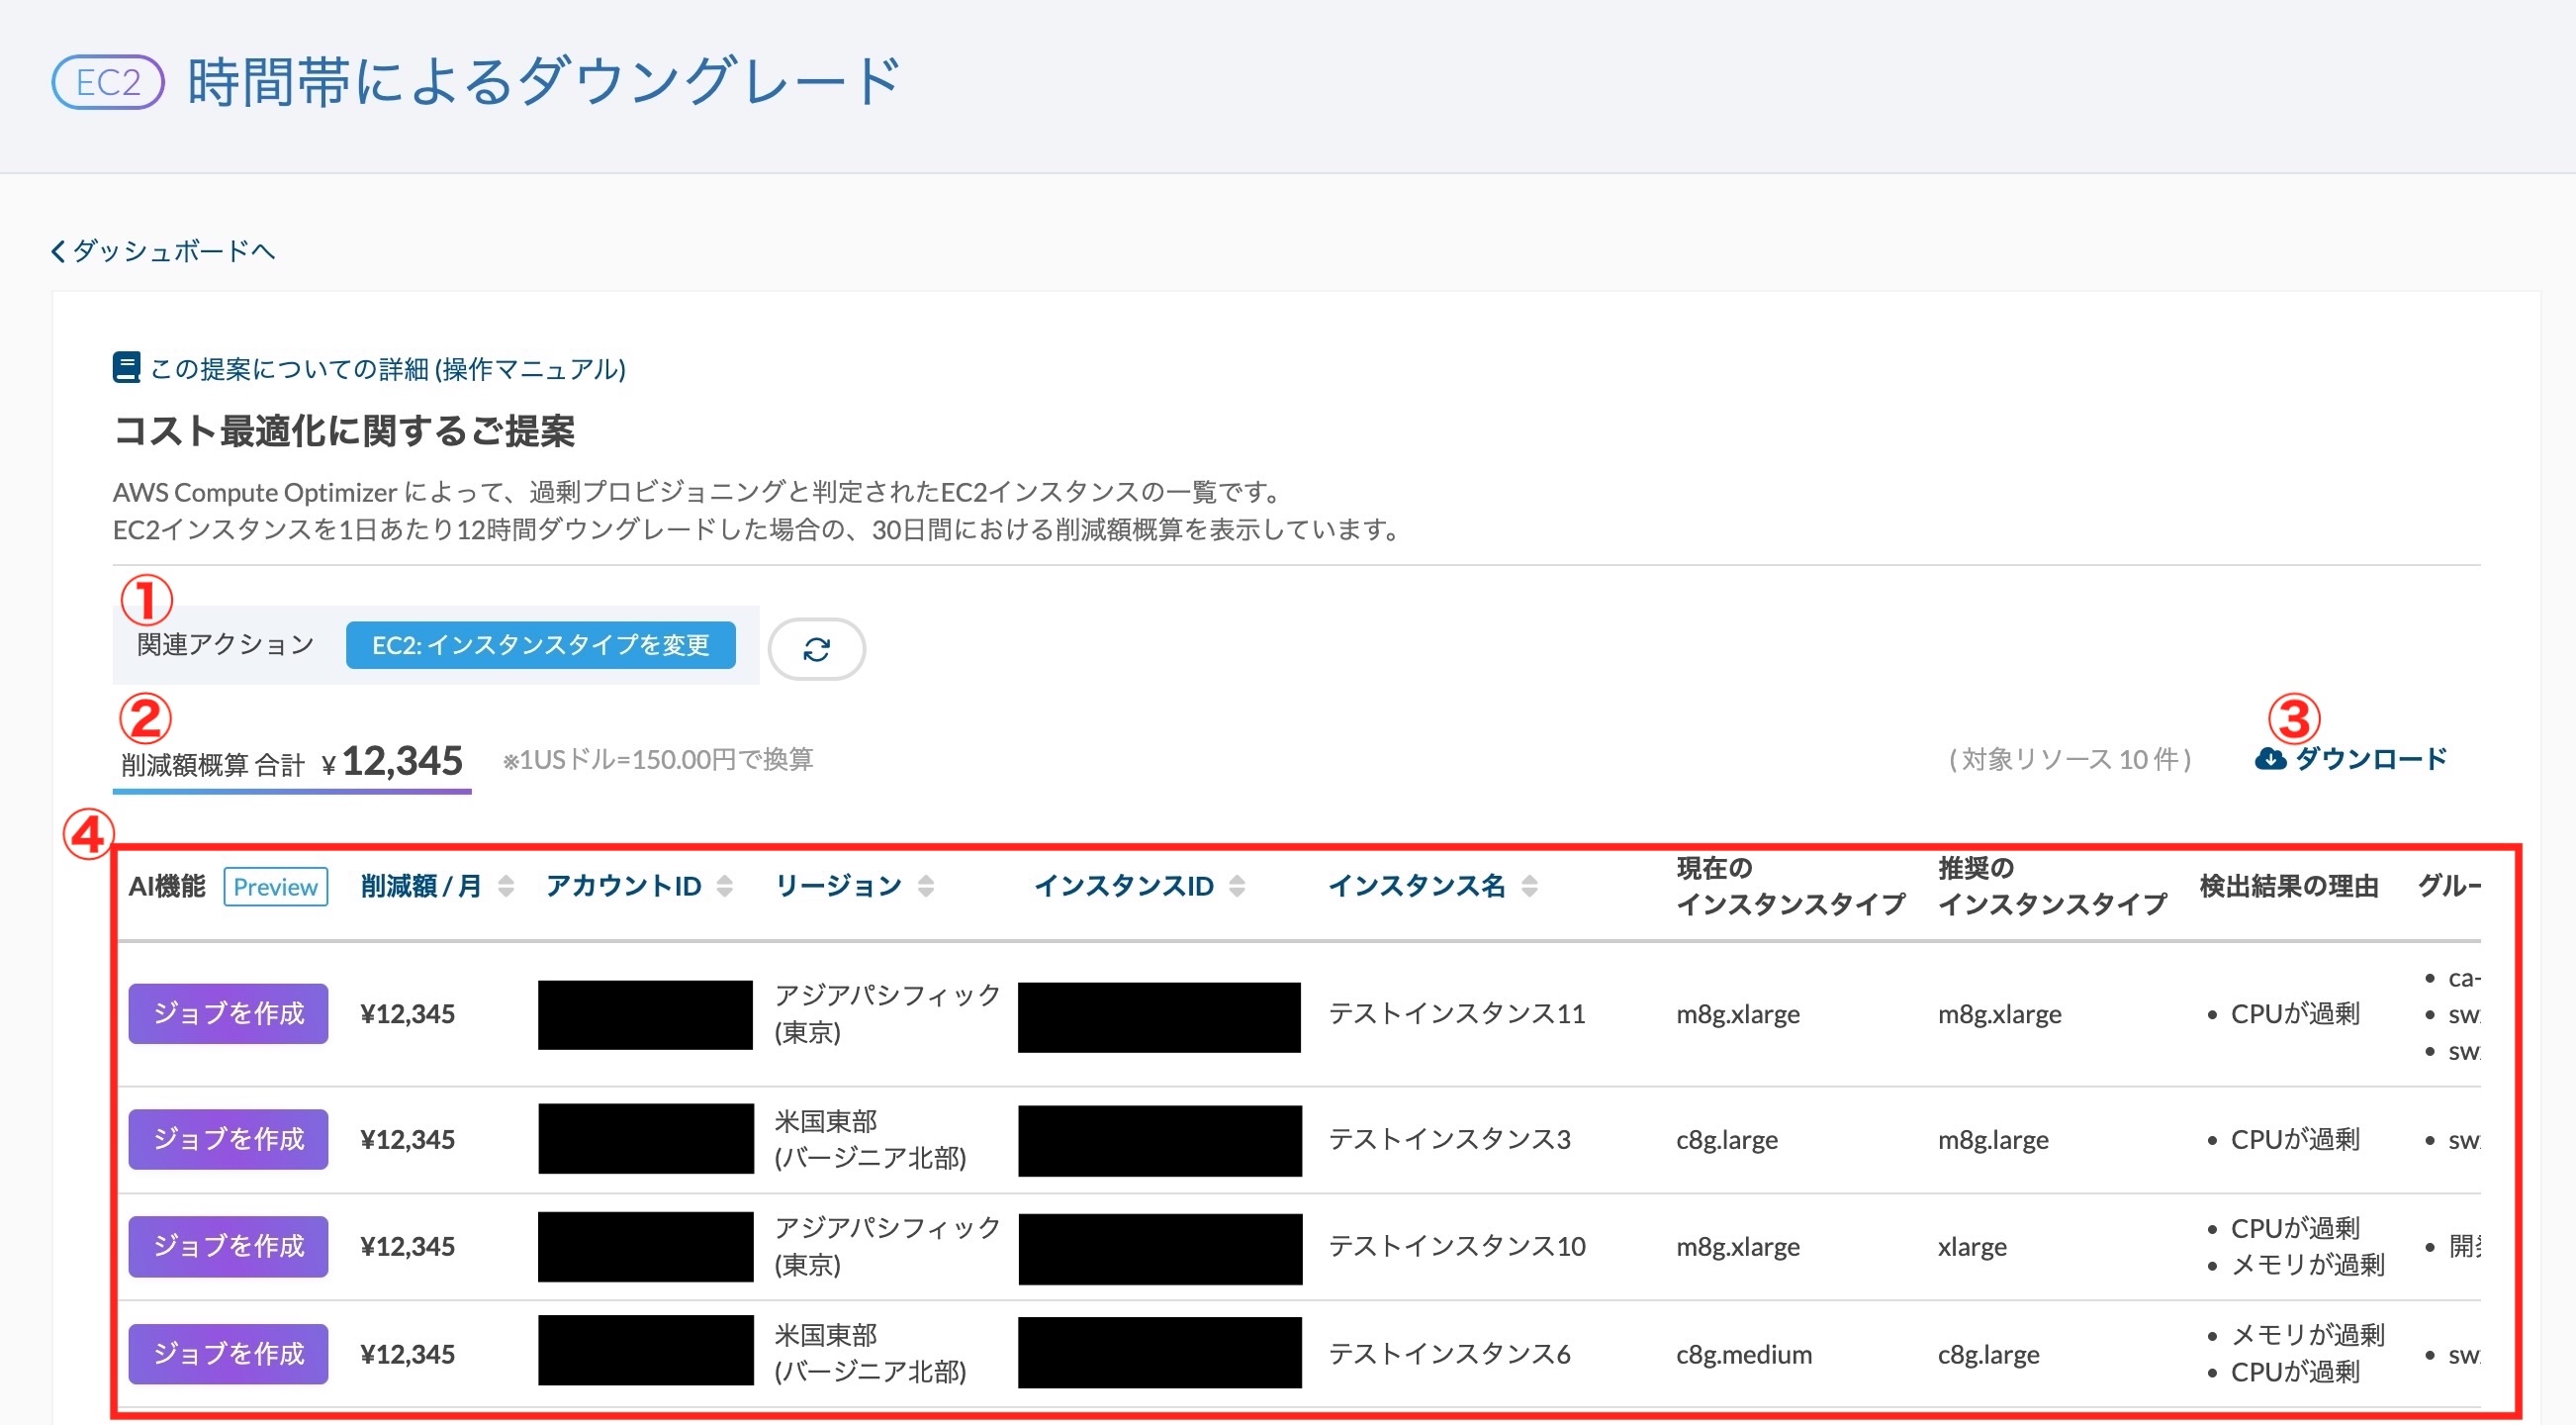Viewport: 2576px width, 1425px height.
Task: Create job for テストインスタンス3
Action: (x=228, y=1139)
